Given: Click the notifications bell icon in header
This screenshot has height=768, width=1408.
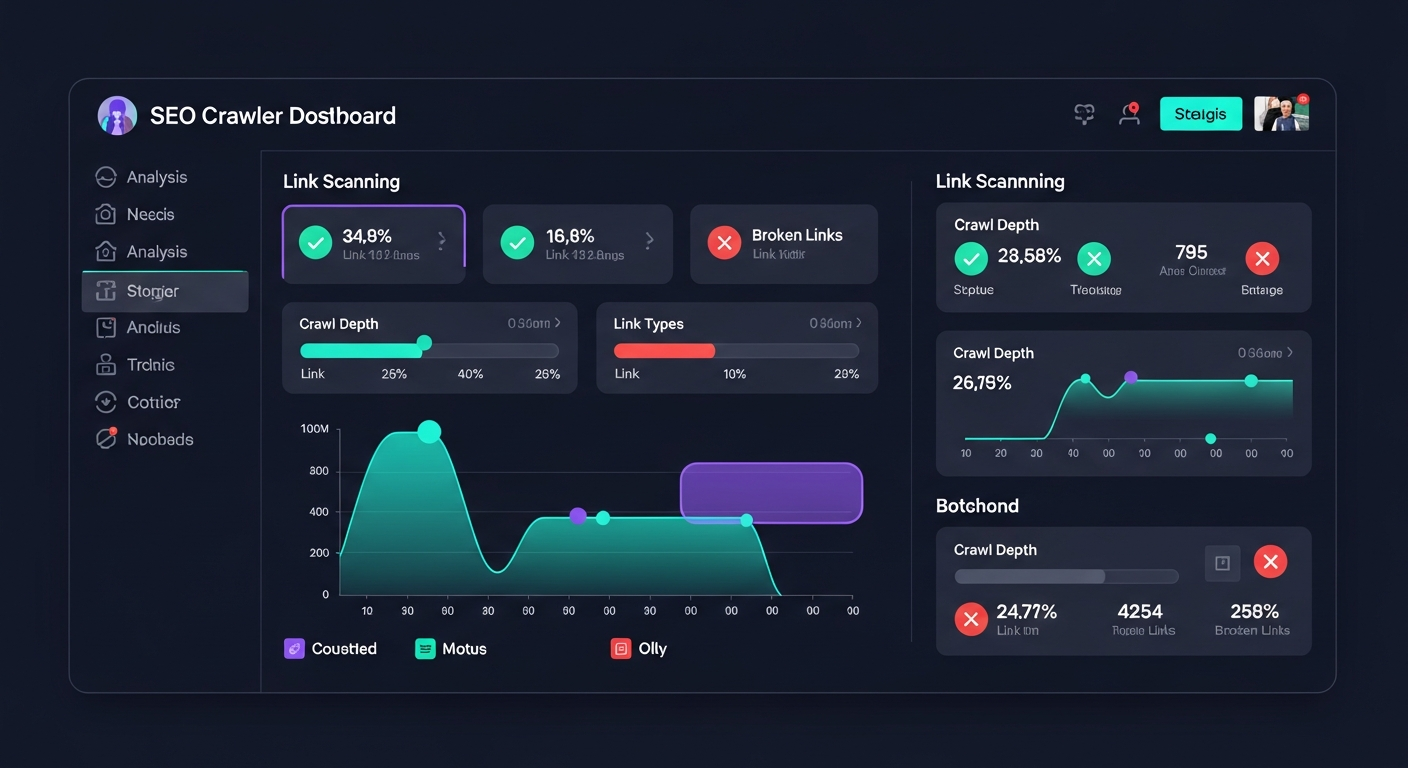Looking at the screenshot, I should pos(1129,113).
